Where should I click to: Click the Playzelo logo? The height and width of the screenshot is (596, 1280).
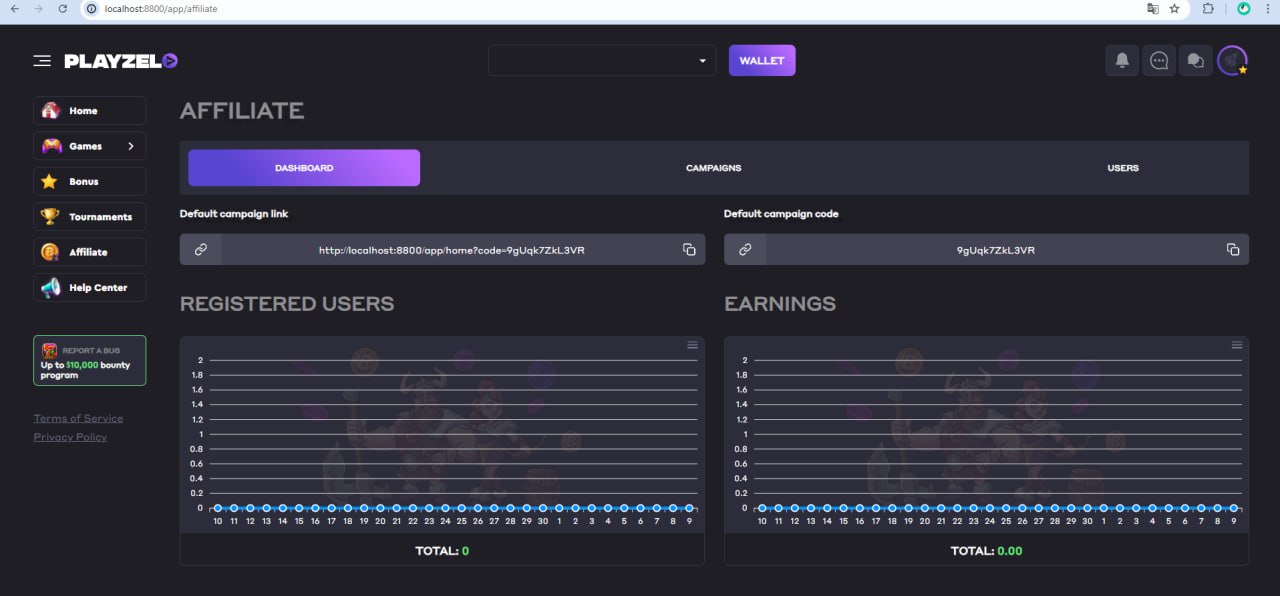121,61
